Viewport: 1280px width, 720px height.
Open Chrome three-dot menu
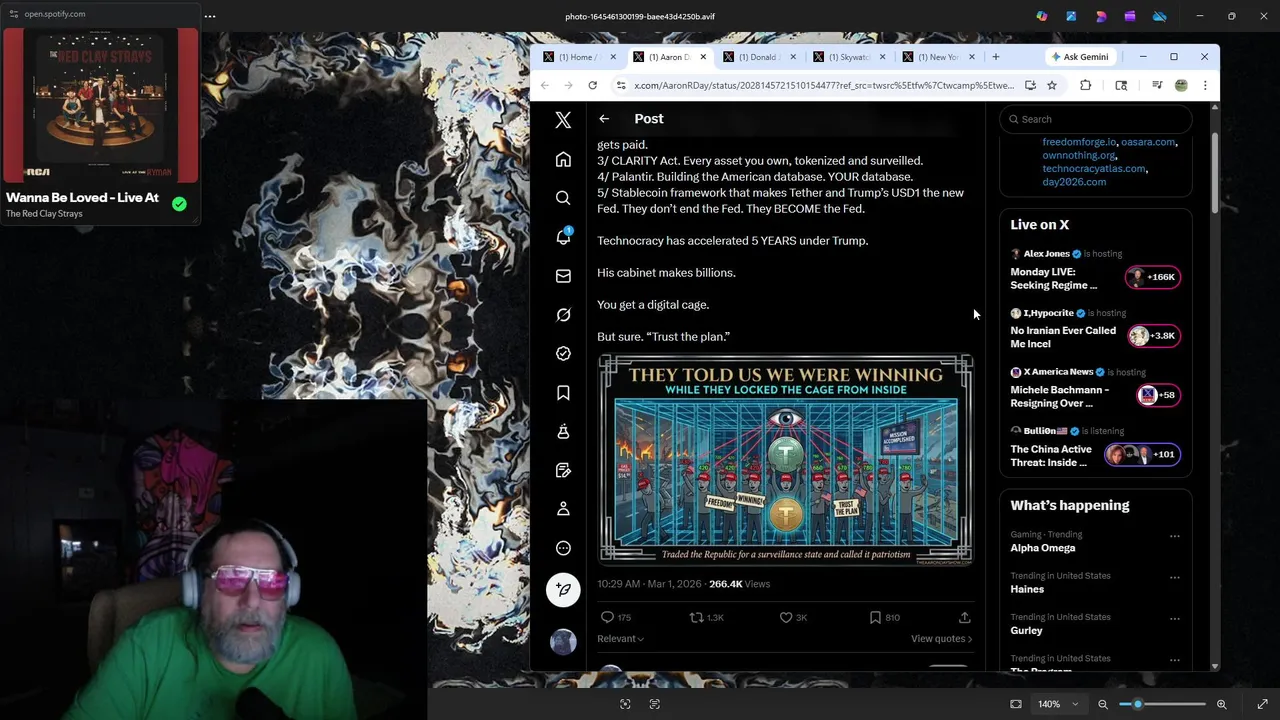click(1205, 86)
